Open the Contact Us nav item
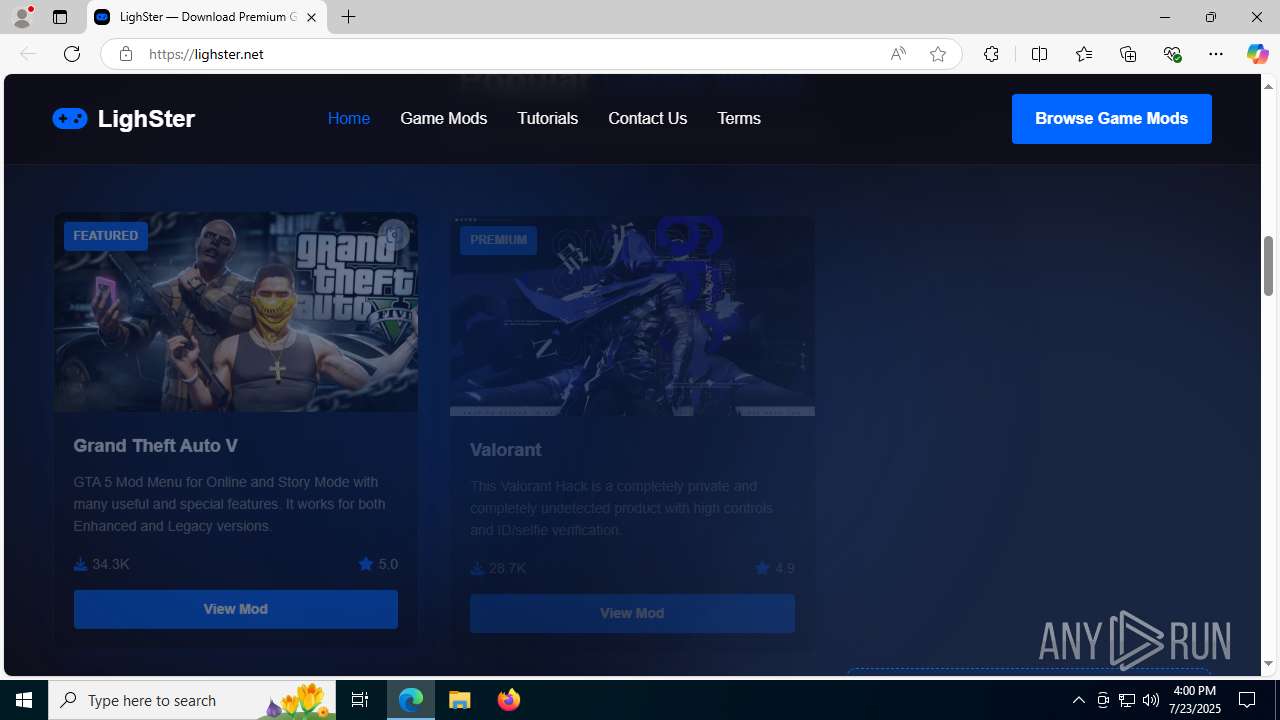This screenshot has width=1280, height=720. point(648,118)
